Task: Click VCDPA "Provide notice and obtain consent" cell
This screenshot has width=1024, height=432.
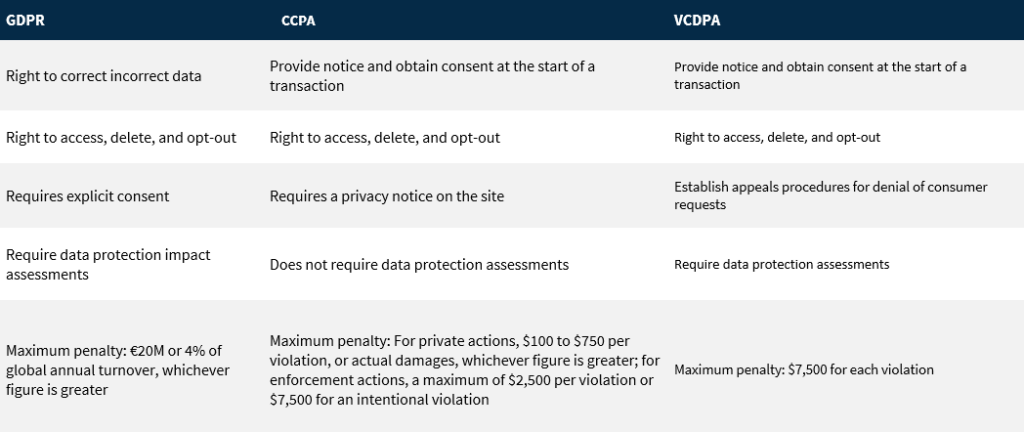Action: pyautogui.click(x=820, y=76)
